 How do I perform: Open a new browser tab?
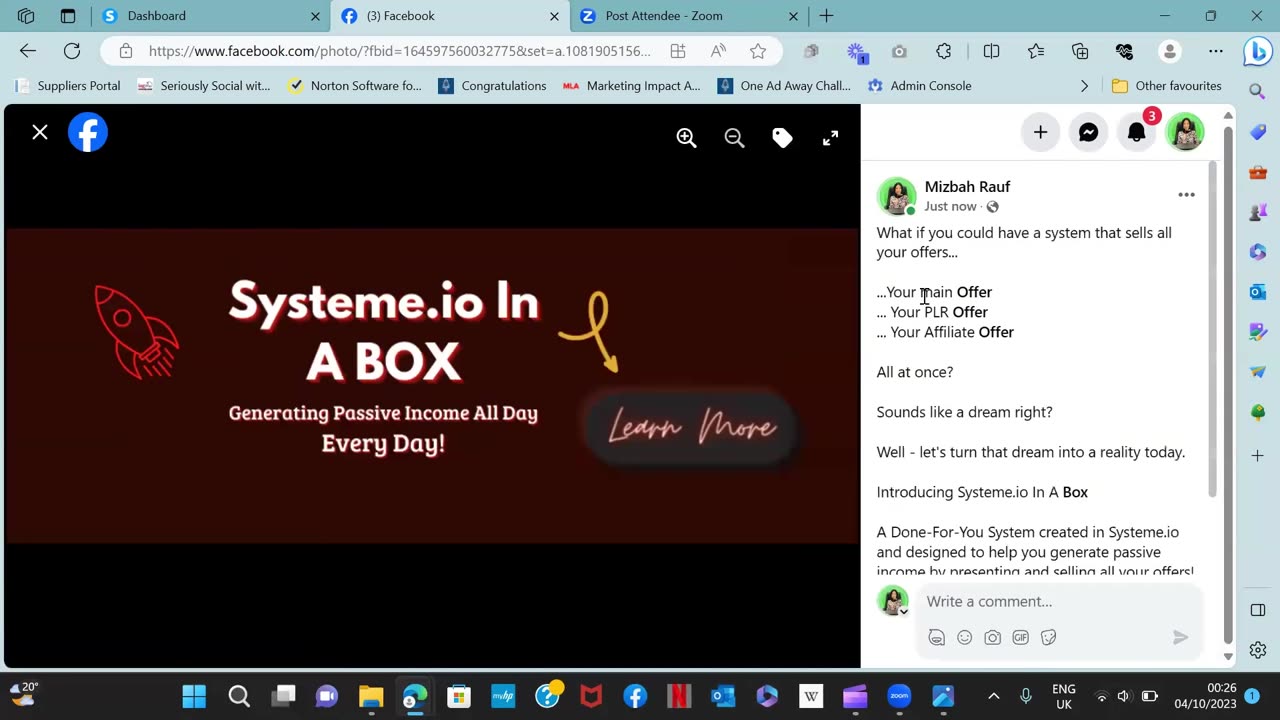826,16
